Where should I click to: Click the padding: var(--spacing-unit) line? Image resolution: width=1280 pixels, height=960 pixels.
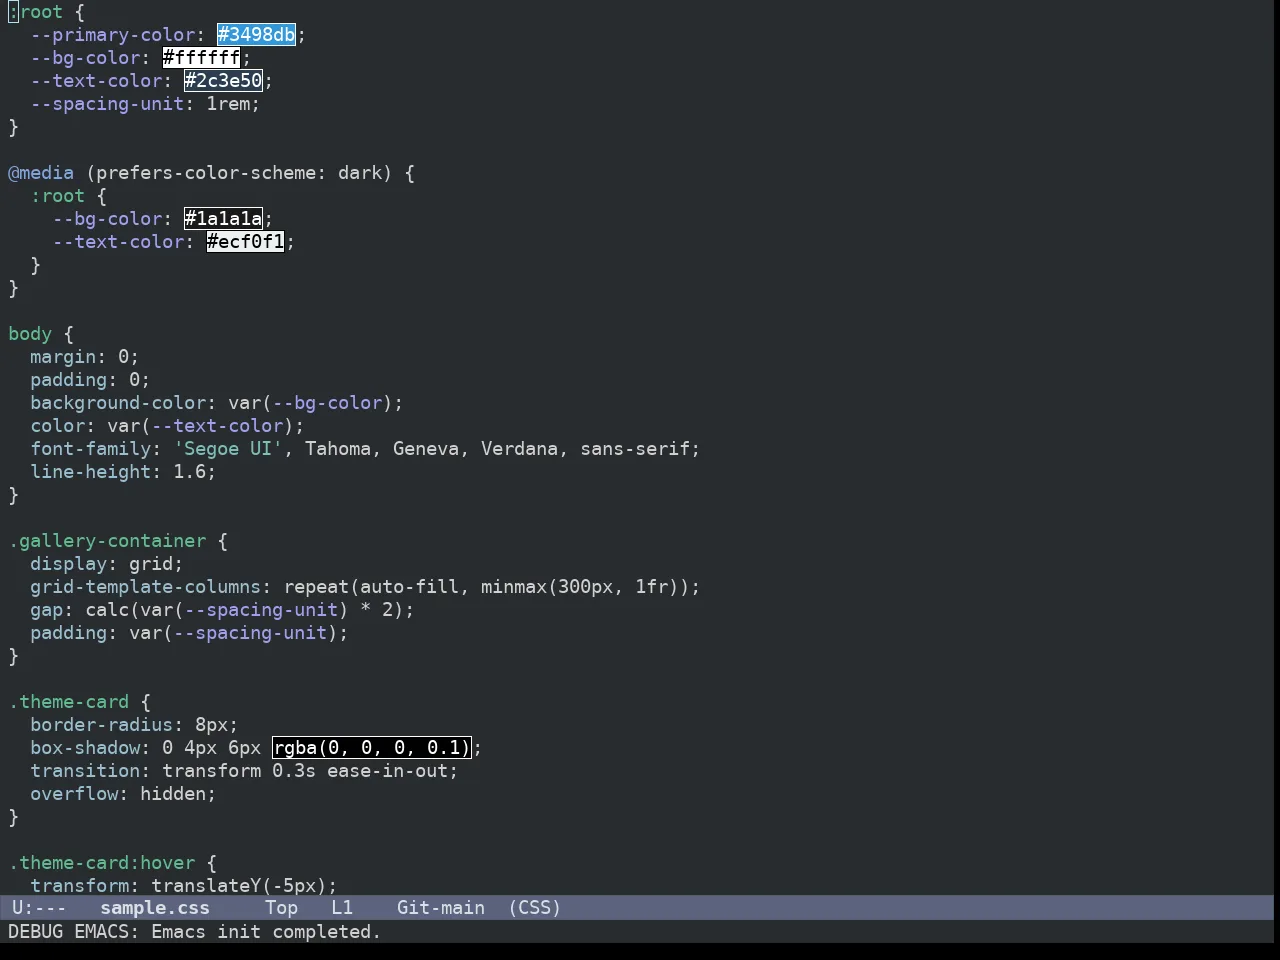189,633
